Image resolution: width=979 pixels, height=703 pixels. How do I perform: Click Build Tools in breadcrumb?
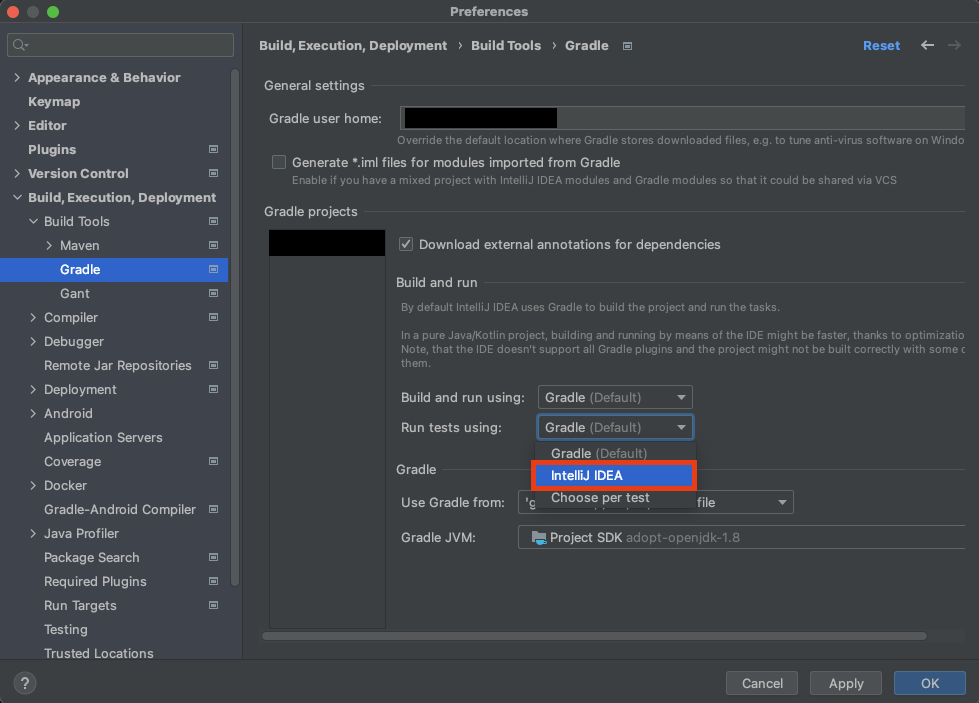506,46
